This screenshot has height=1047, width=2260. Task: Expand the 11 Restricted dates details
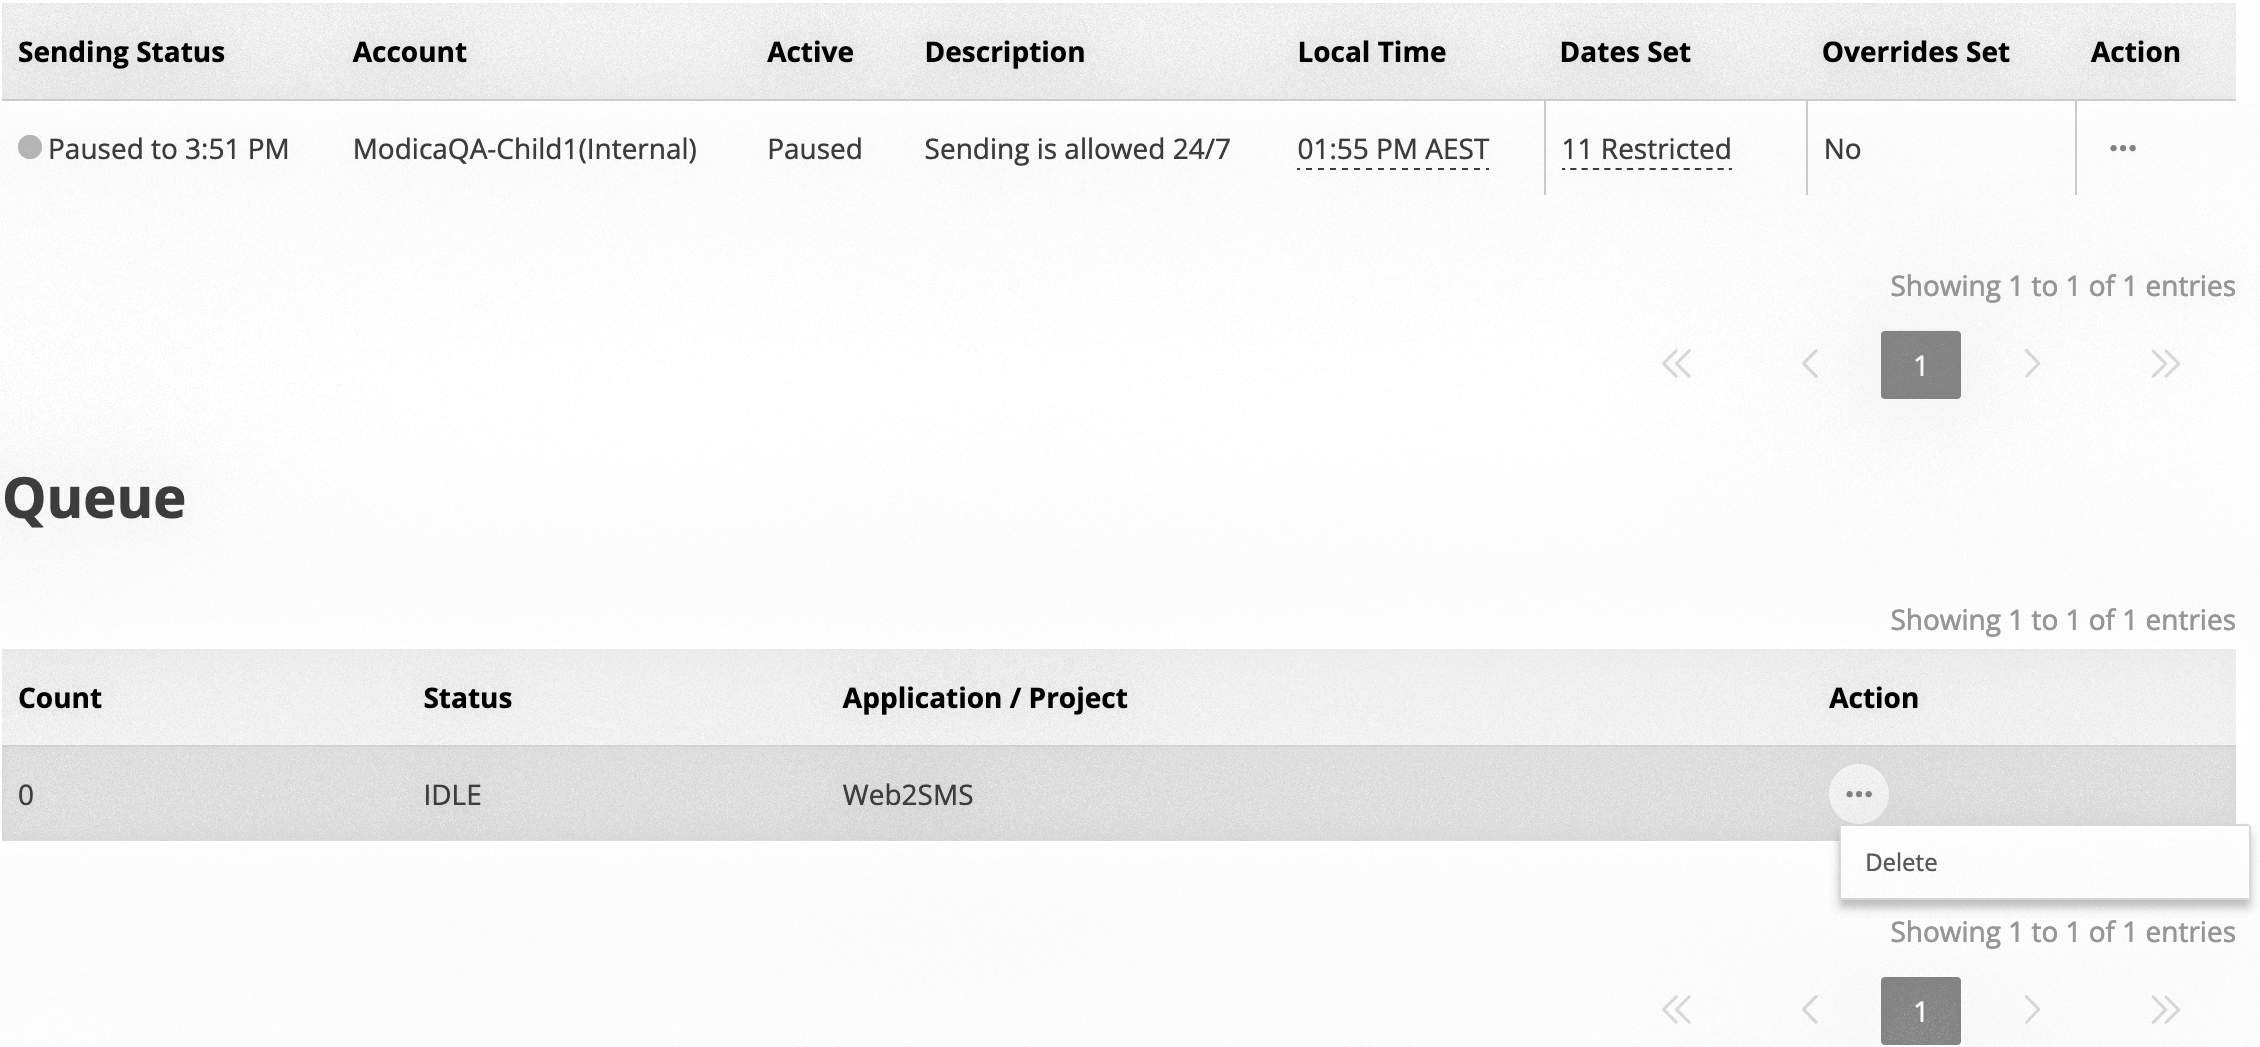click(1646, 148)
